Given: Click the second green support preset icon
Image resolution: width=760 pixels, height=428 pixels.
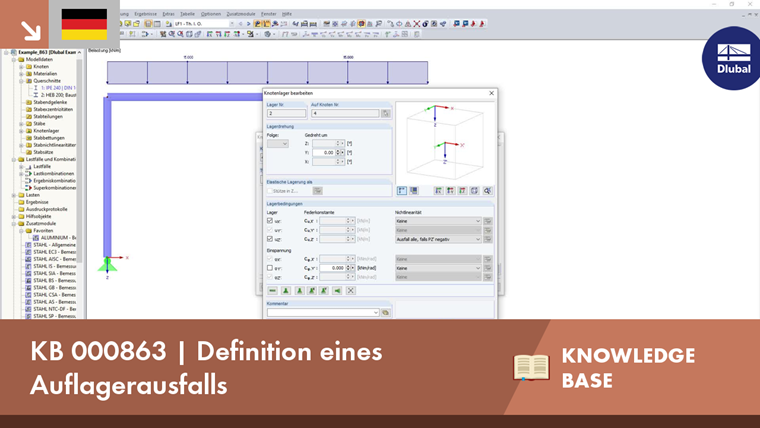Looking at the screenshot, I should point(299,291).
